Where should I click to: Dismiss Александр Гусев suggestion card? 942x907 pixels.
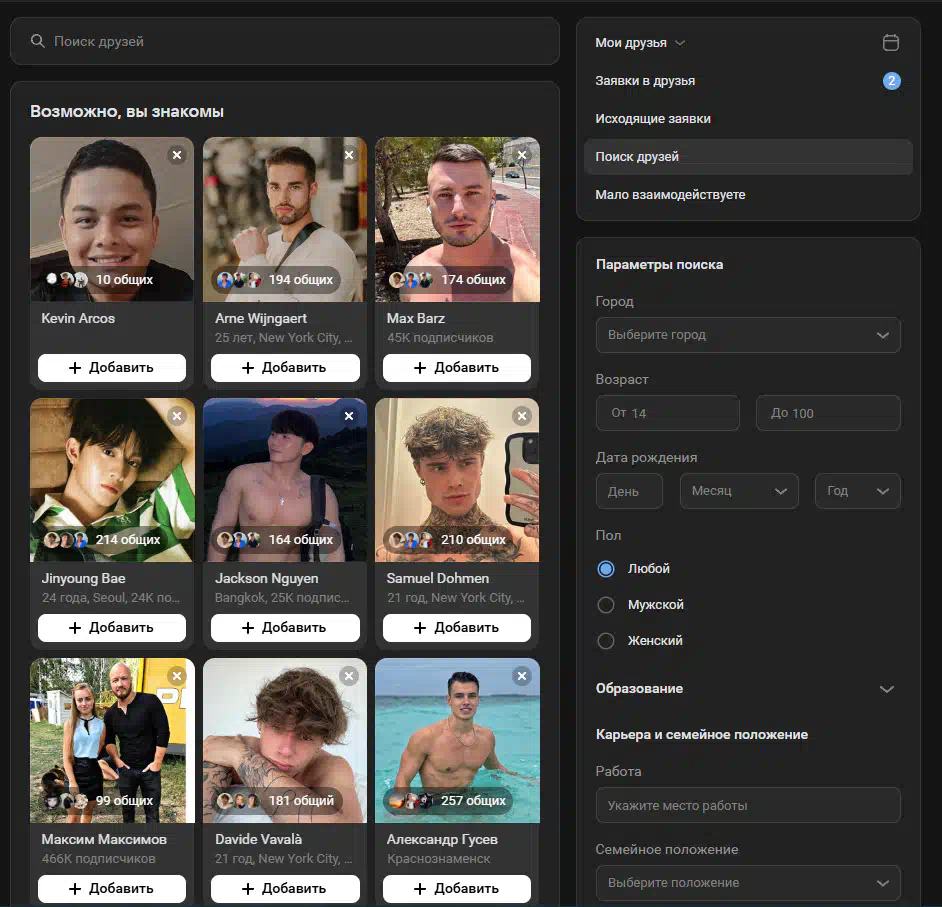point(522,676)
